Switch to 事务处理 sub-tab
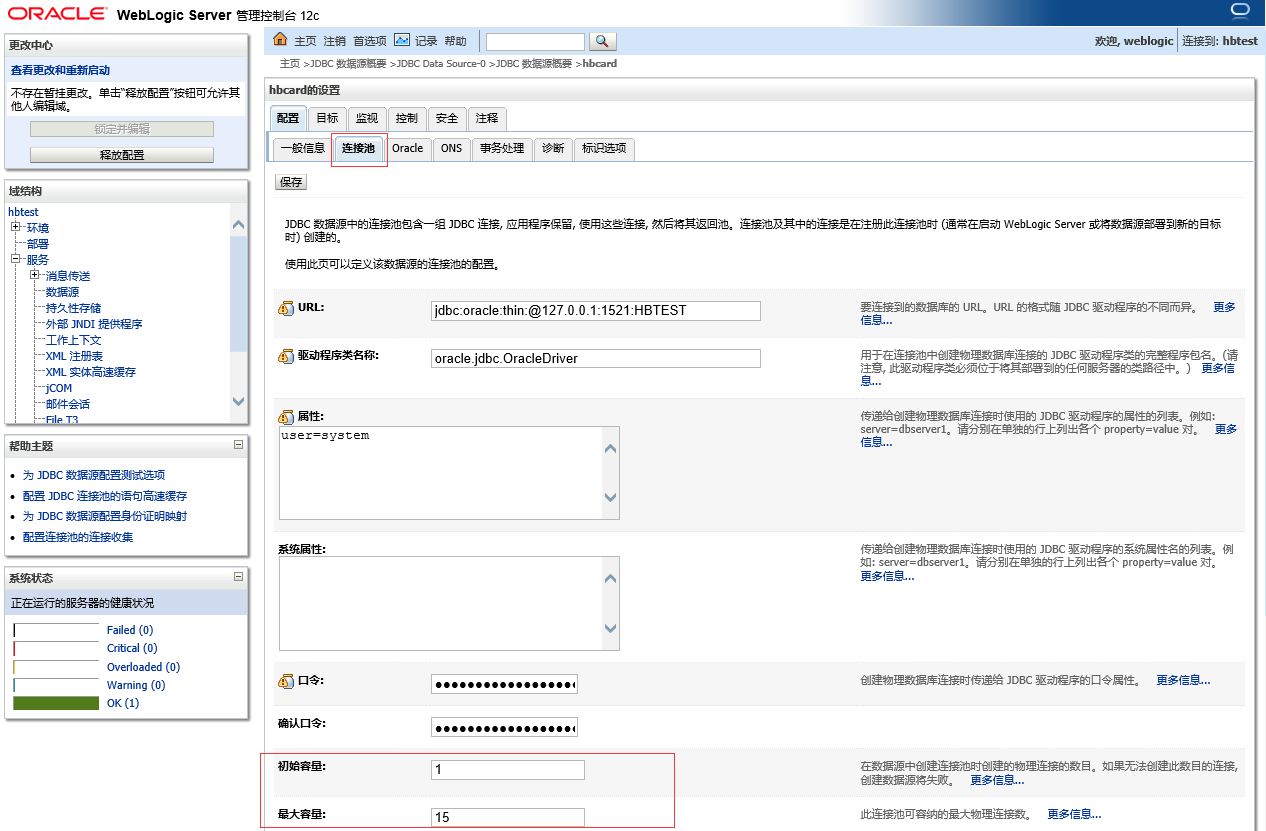Image resolution: width=1266 pixels, height=831 pixels. coord(502,148)
